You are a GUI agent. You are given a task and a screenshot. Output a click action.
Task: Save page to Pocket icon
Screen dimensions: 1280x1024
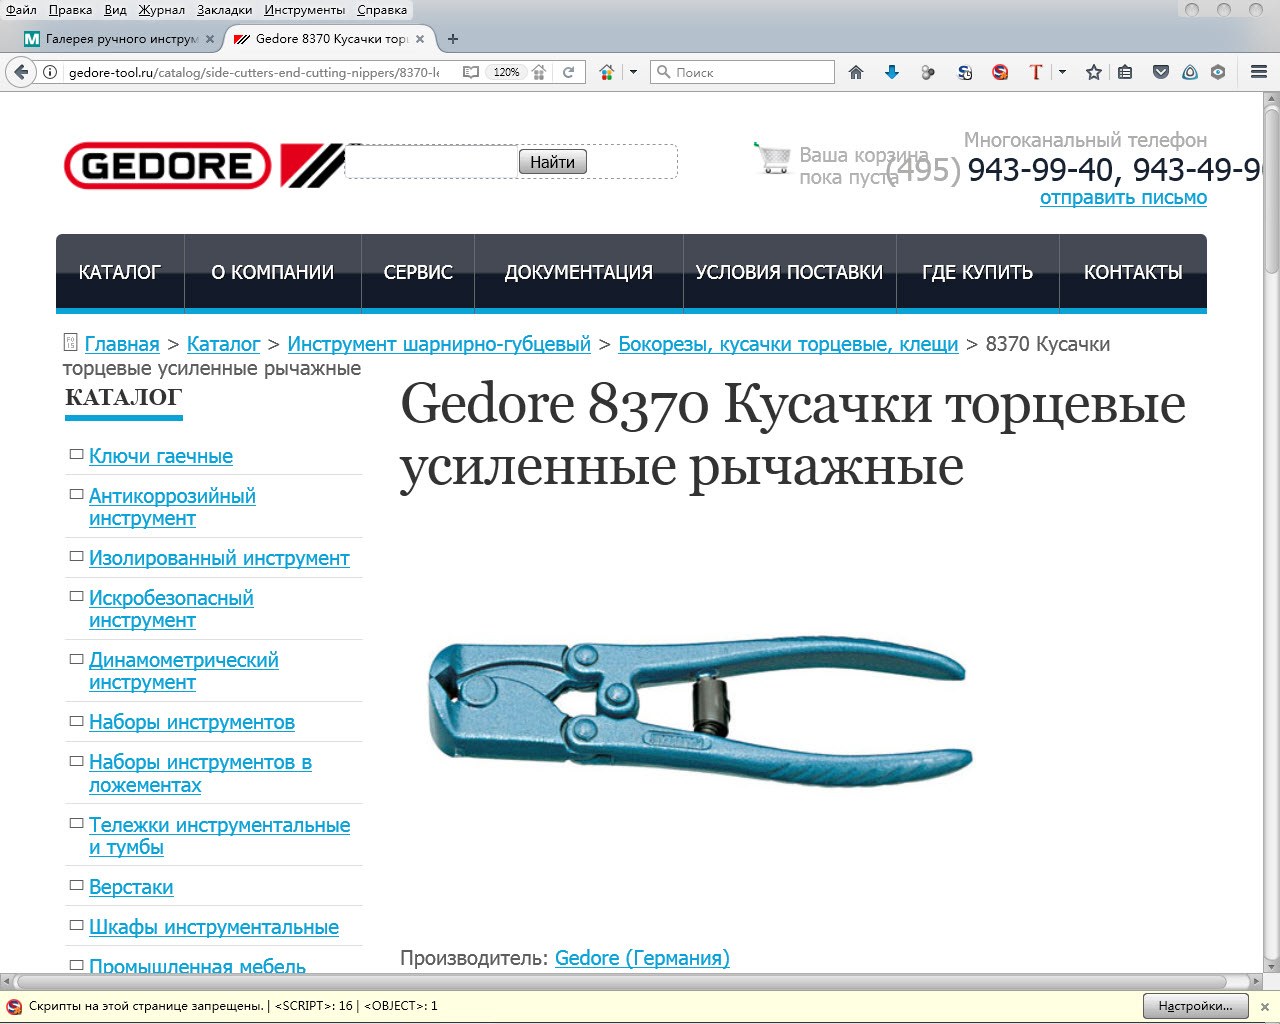click(1161, 72)
